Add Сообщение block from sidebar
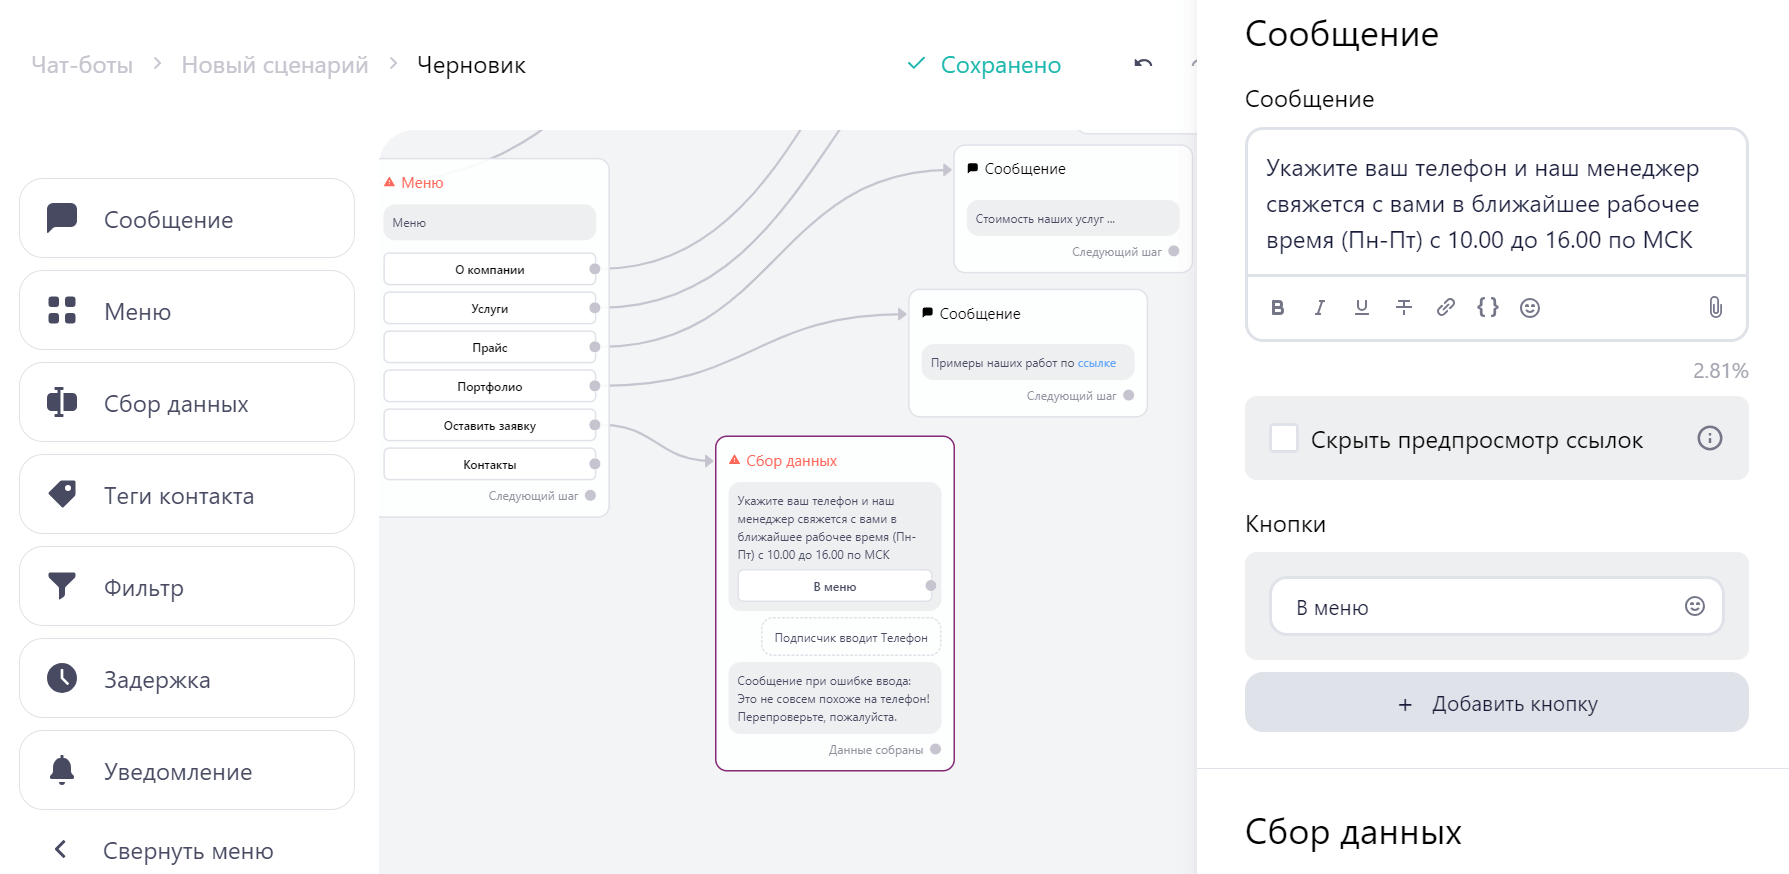The height and width of the screenshot is (874, 1789). click(x=187, y=218)
